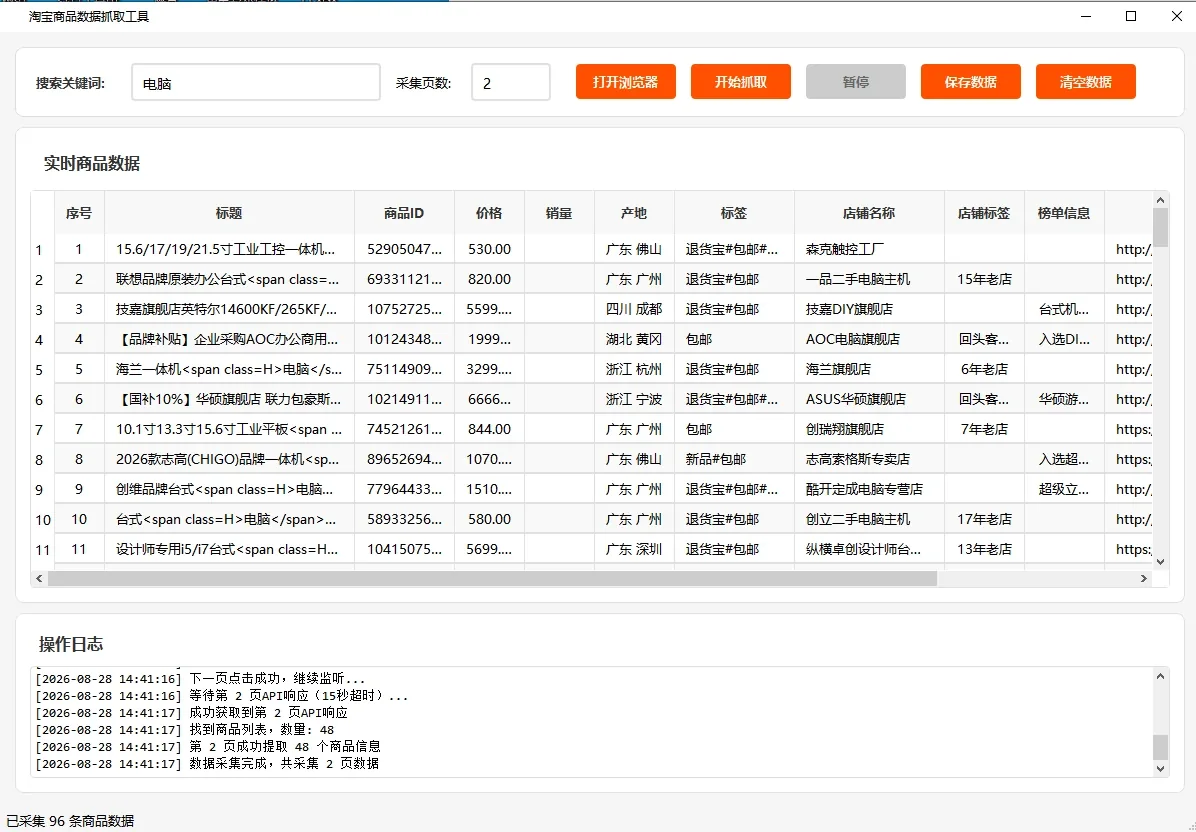The height and width of the screenshot is (832, 1196).
Task: Click the 销量 column header
Action: click(x=559, y=213)
